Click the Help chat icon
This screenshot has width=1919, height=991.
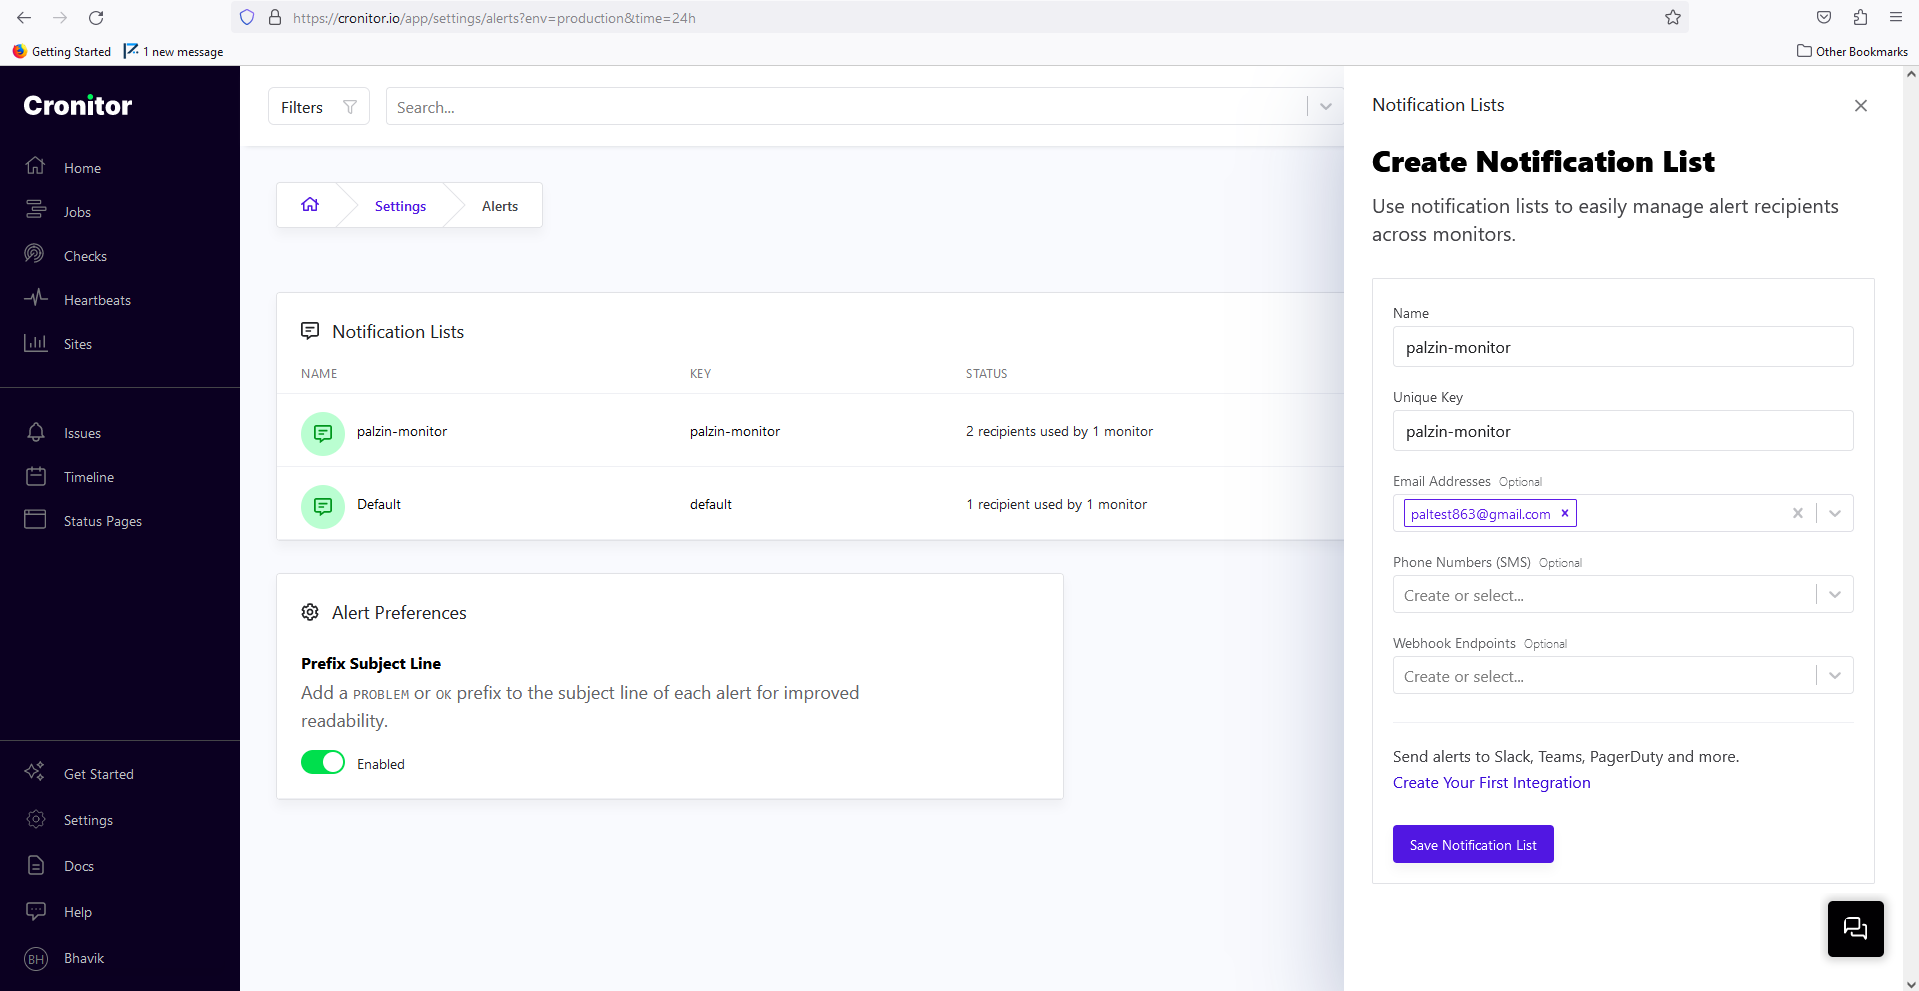pos(36,911)
